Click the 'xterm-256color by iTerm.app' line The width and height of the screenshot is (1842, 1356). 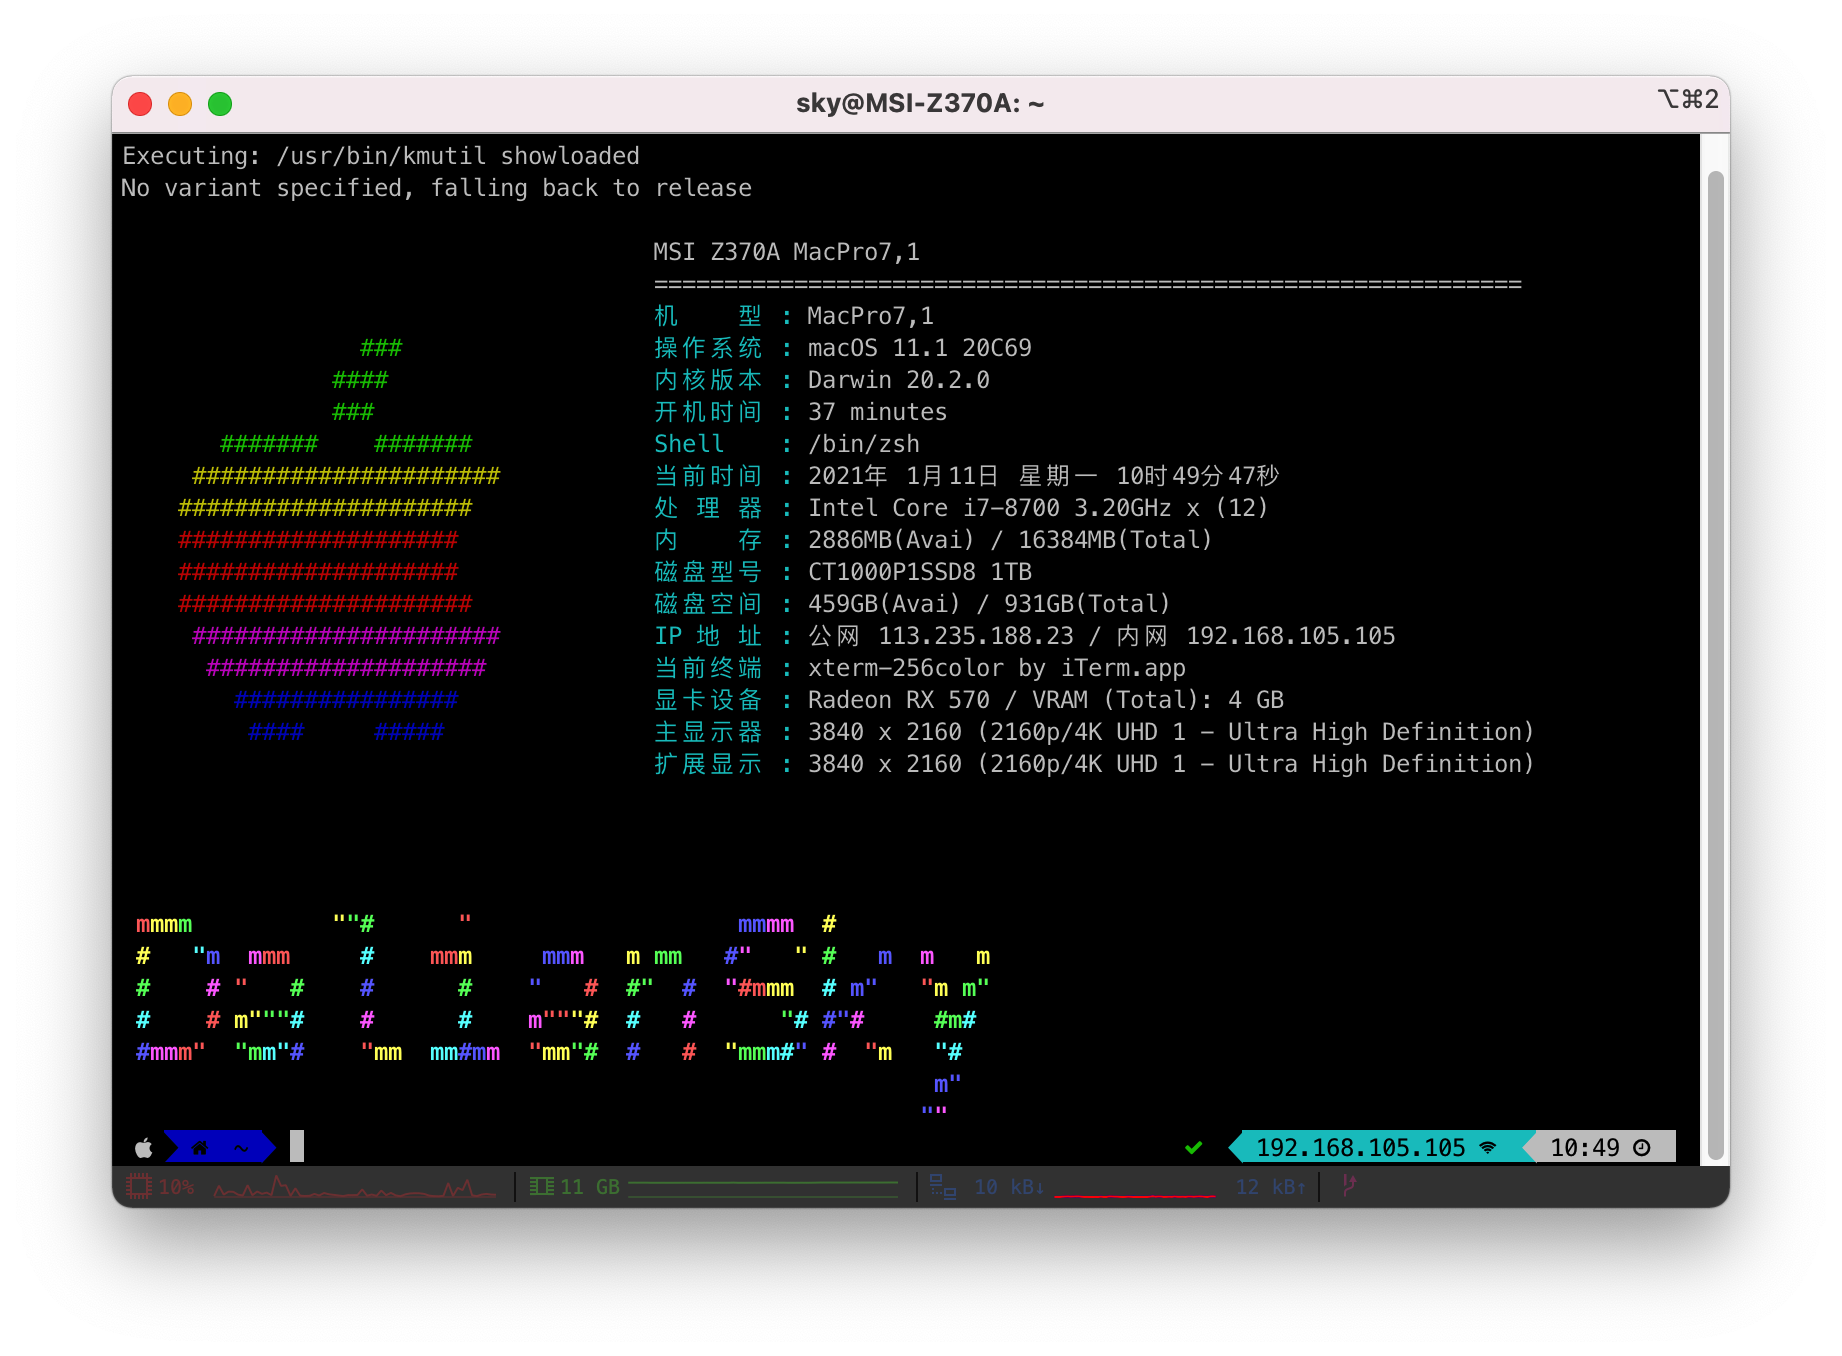(x=996, y=668)
